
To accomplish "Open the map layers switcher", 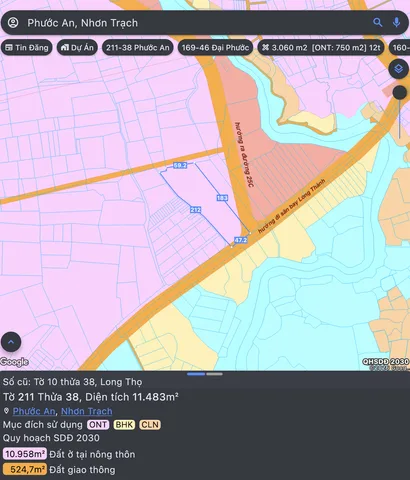I will tap(398, 69).
